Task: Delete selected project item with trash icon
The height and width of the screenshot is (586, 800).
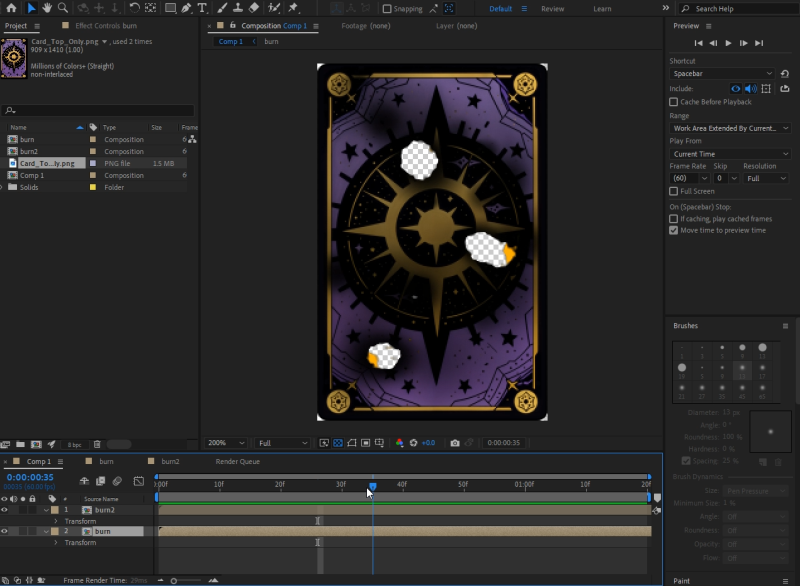Action: pyautogui.click(x=97, y=445)
